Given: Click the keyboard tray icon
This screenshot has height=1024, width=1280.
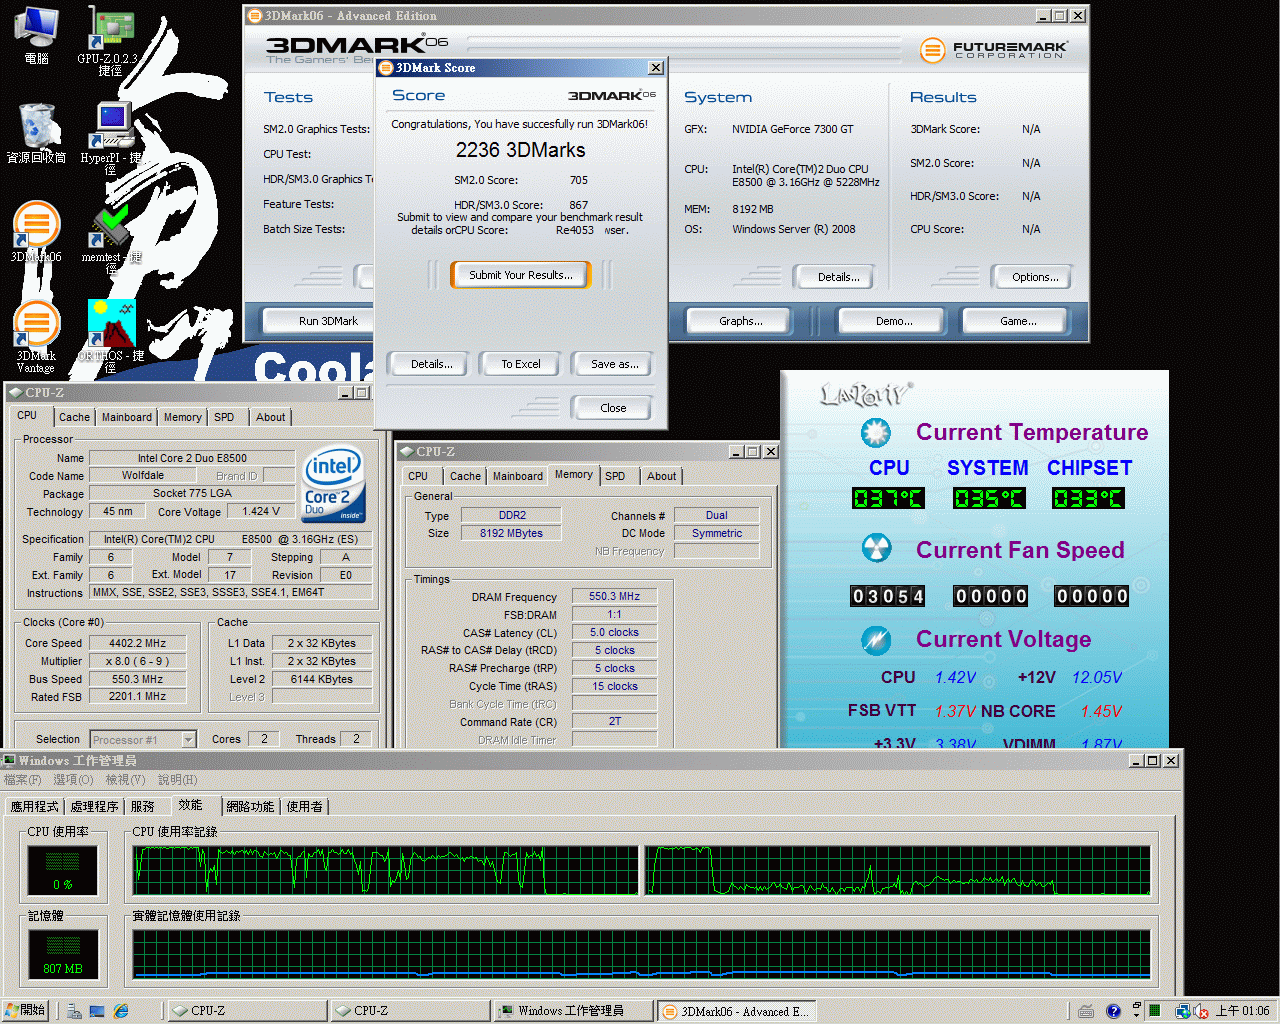Looking at the screenshot, I should pos(1086,1011).
